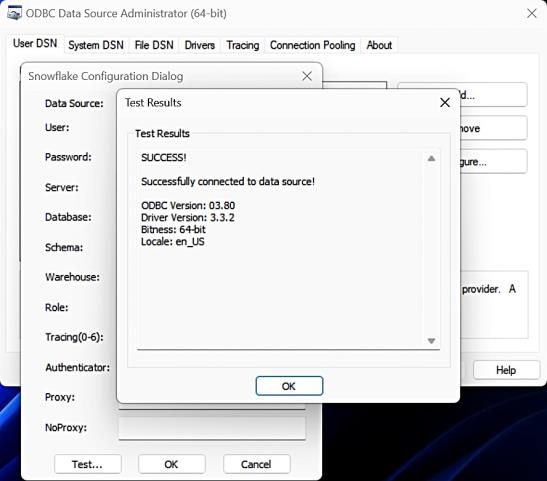Click the test results down arrow

click(432, 341)
